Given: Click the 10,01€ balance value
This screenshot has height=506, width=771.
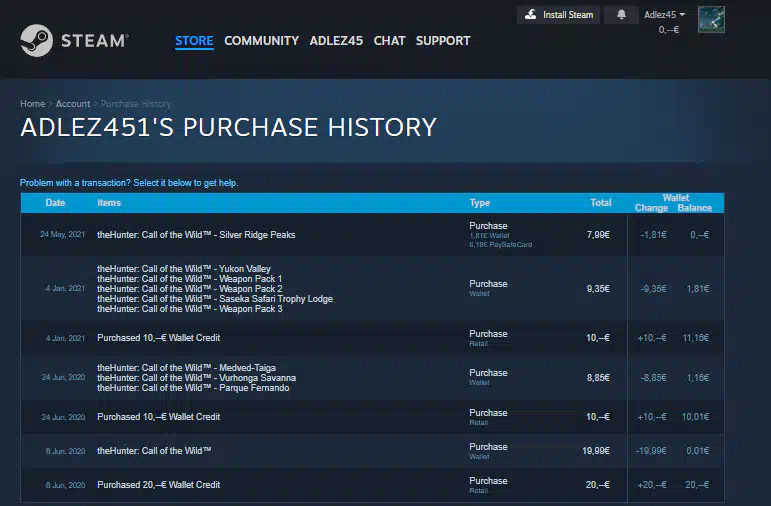Looking at the screenshot, I should click(695, 417).
